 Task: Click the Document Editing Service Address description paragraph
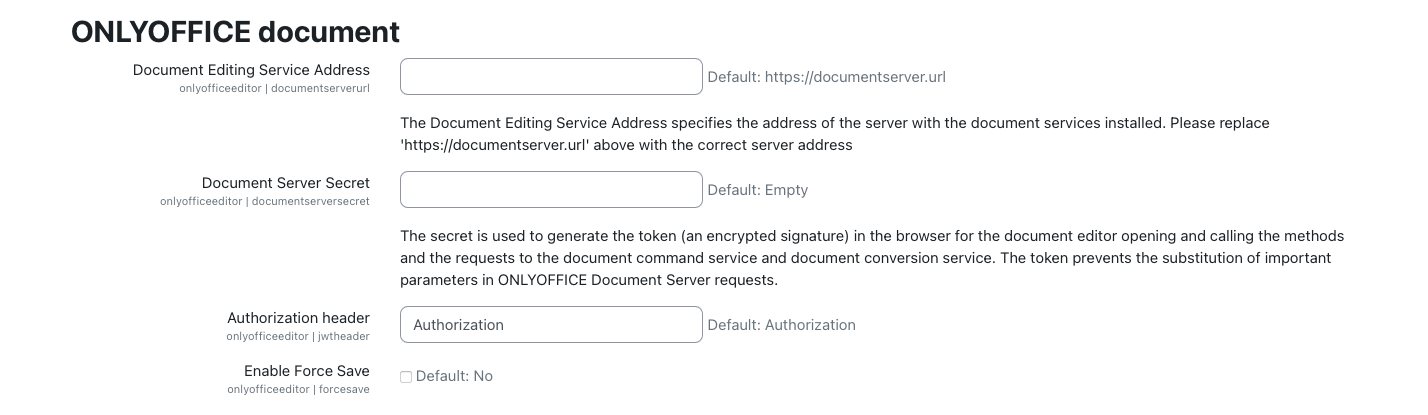pos(834,123)
